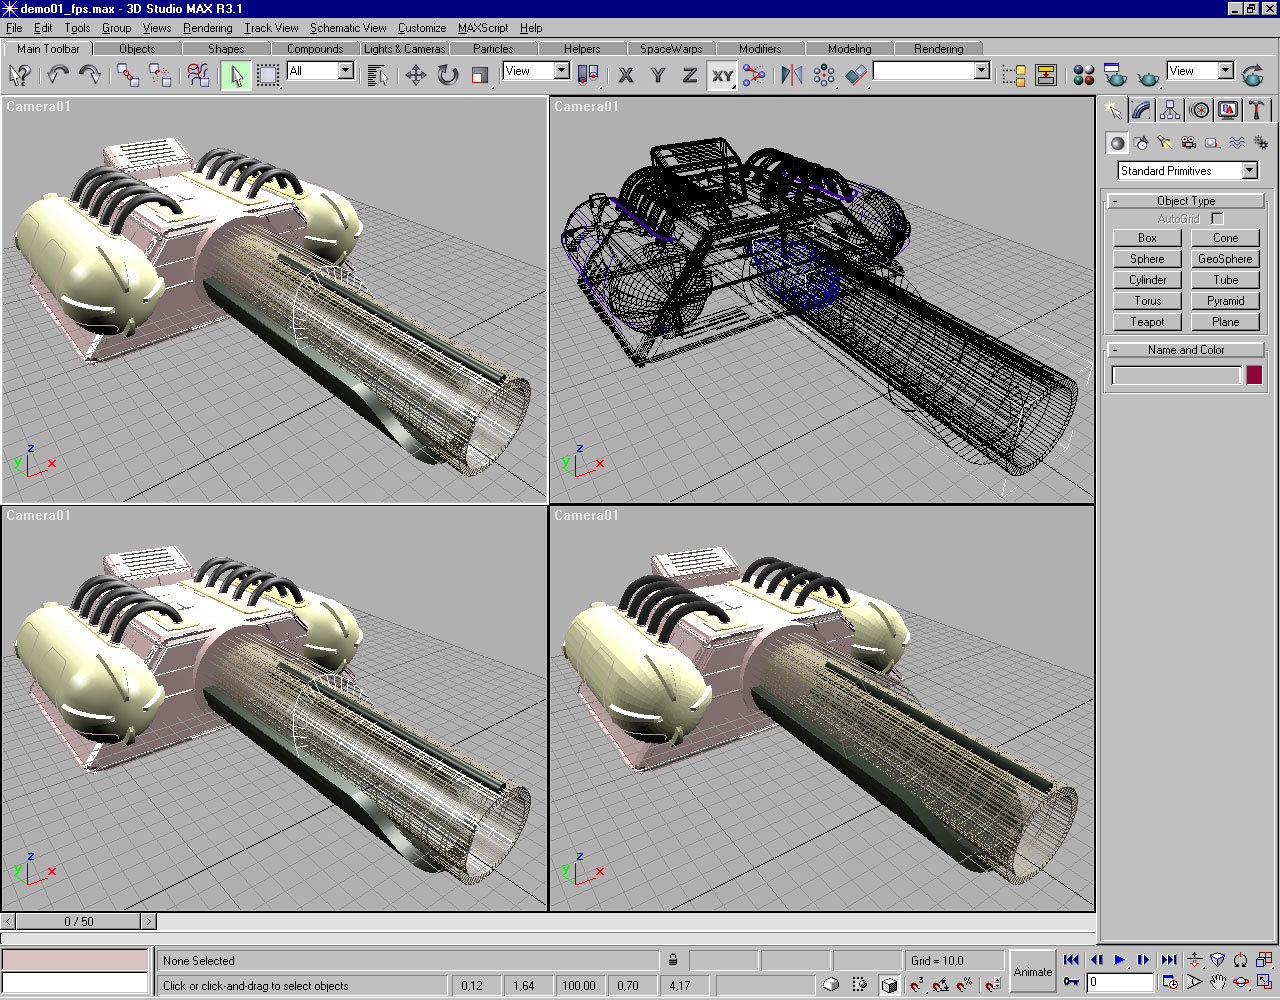Image resolution: width=1280 pixels, height=1000 pixels.
Task: Open the Standard Primitives dropdown
Action: point(1249,171)
